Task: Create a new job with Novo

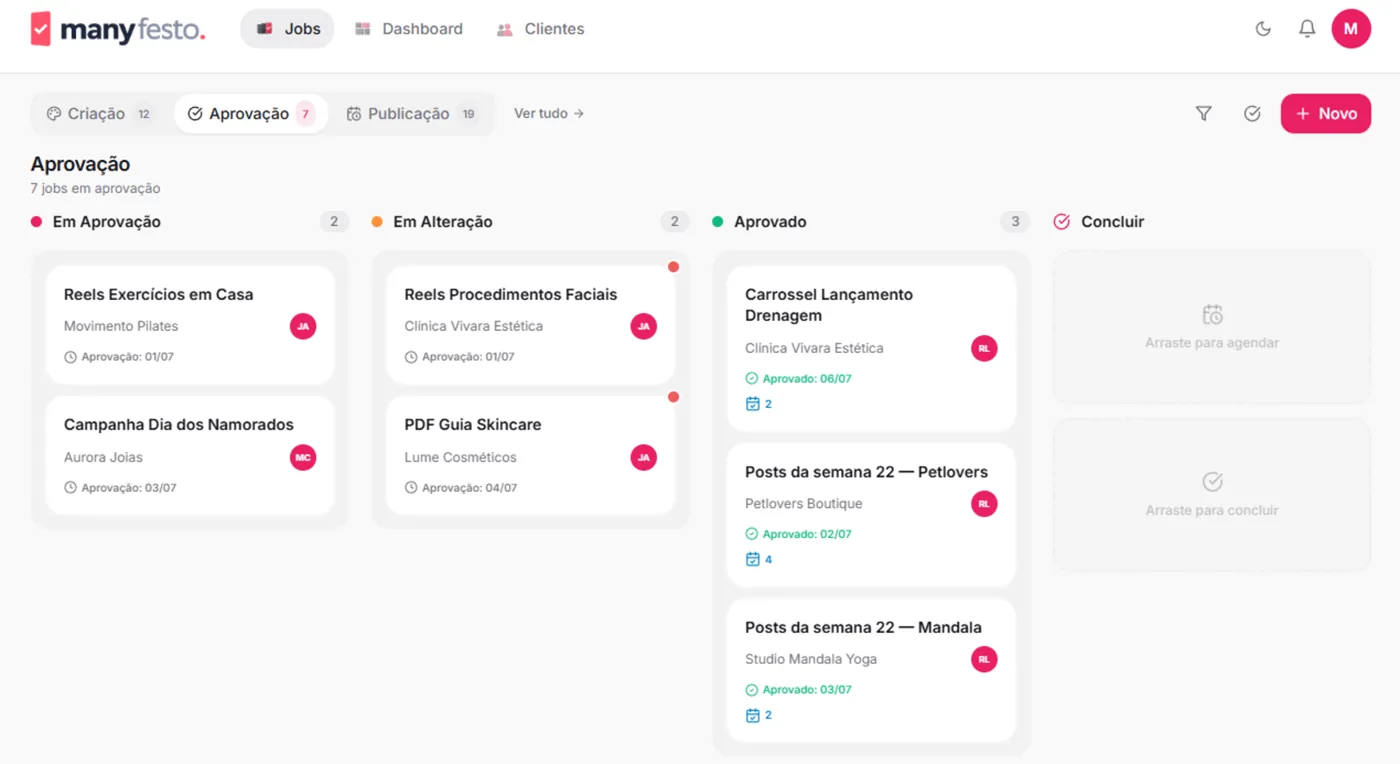Action: pos(1326,114)
